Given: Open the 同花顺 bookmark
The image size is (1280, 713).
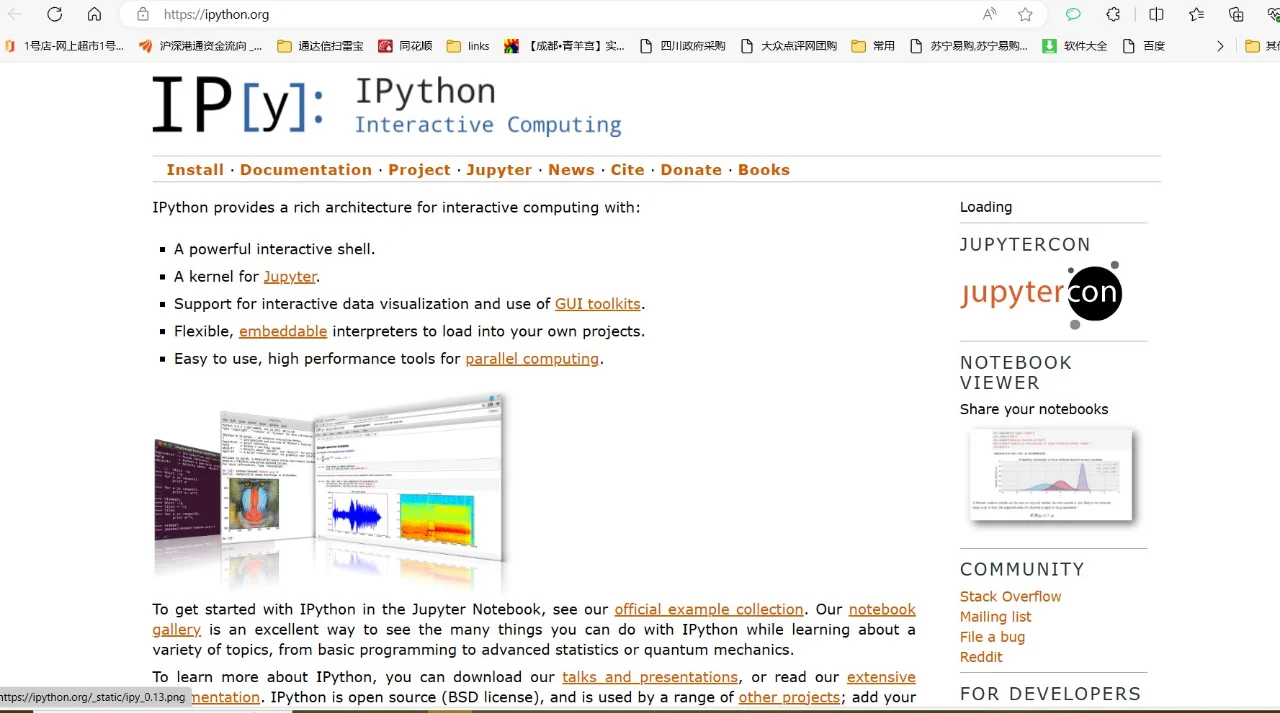Looking at the screenshot, I should (x=405, y=46).
